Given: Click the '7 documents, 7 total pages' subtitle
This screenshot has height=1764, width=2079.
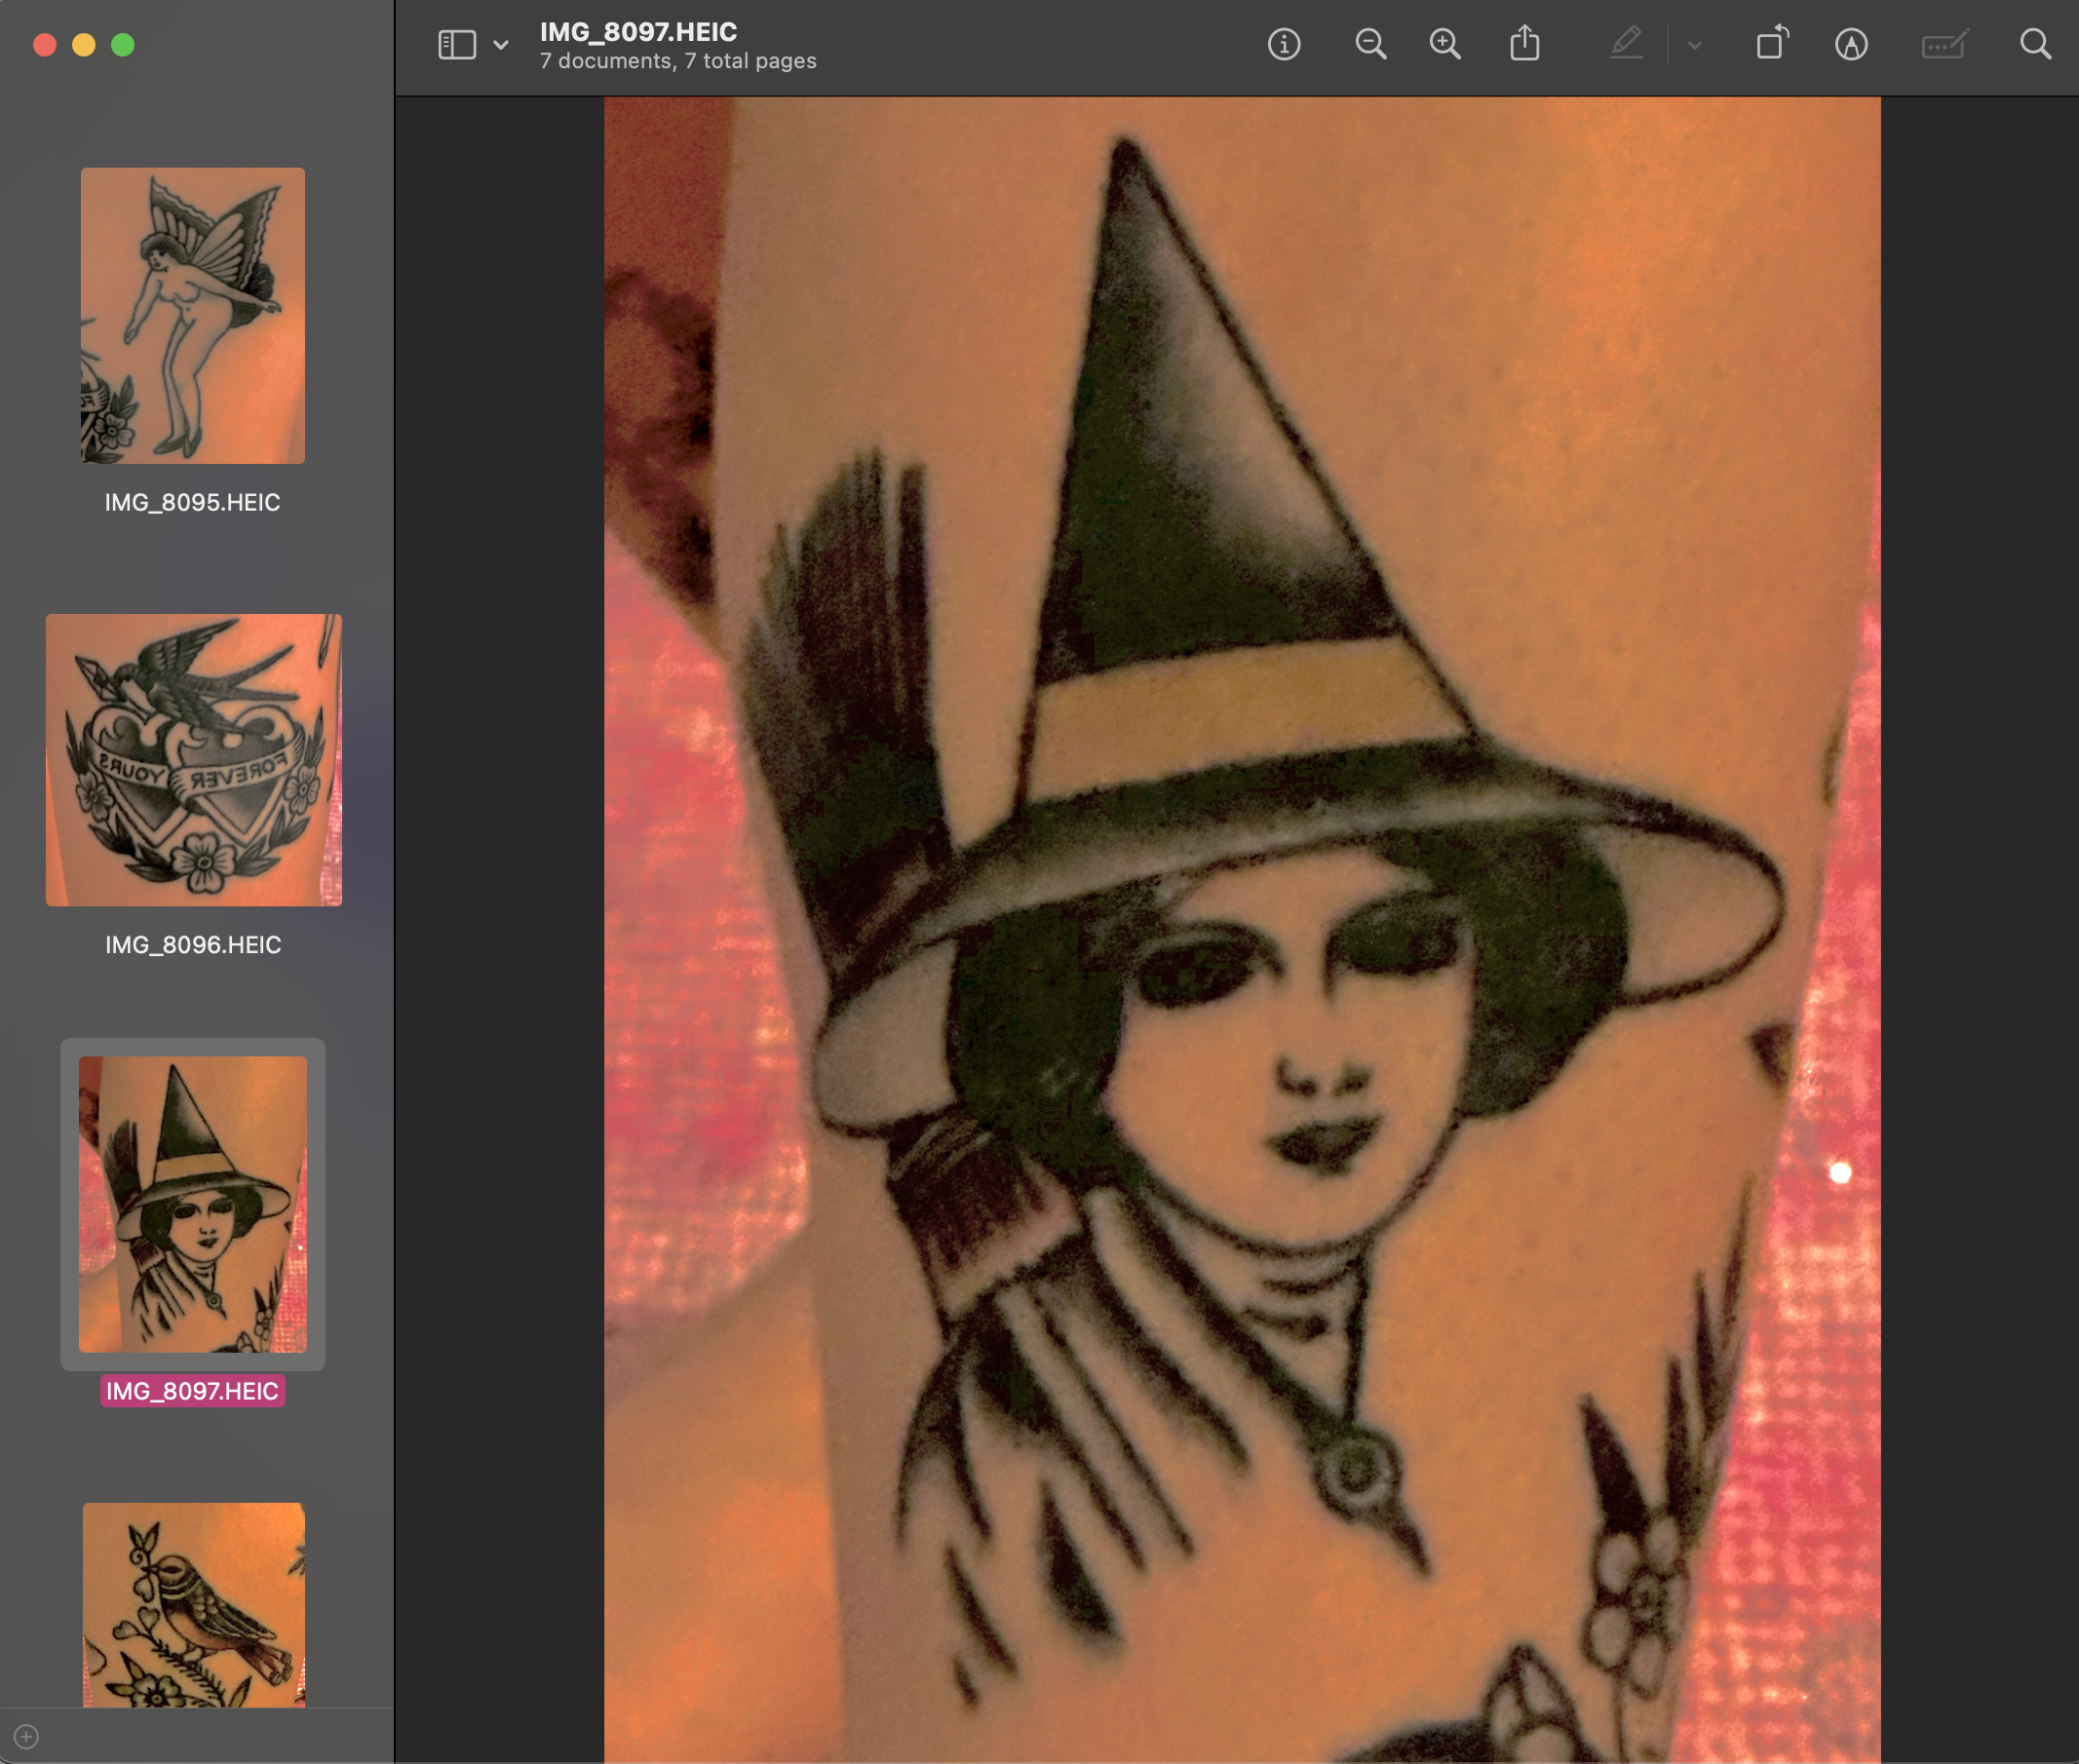Looking at the screenshot, I should pyautogui.click(x=678, y=61).
